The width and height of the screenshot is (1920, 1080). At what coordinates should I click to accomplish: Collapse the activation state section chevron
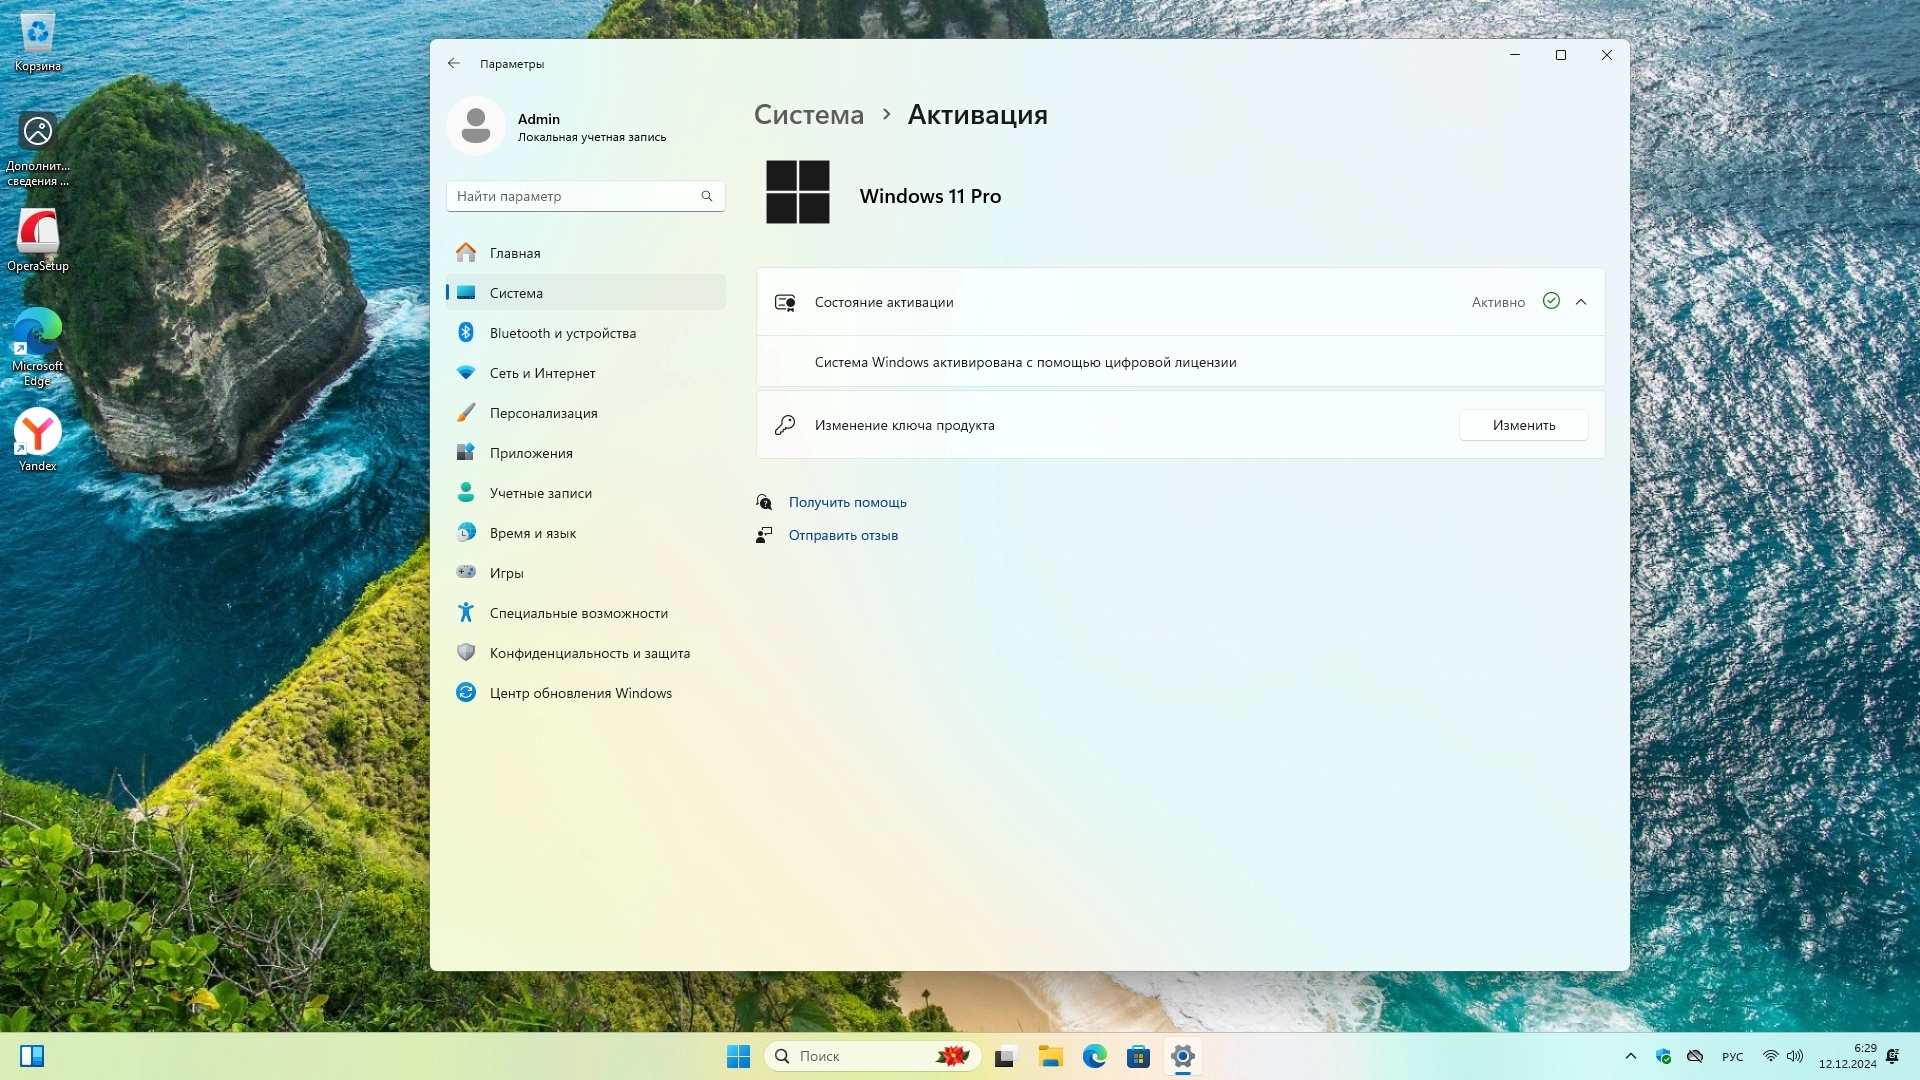point(1581,302)
